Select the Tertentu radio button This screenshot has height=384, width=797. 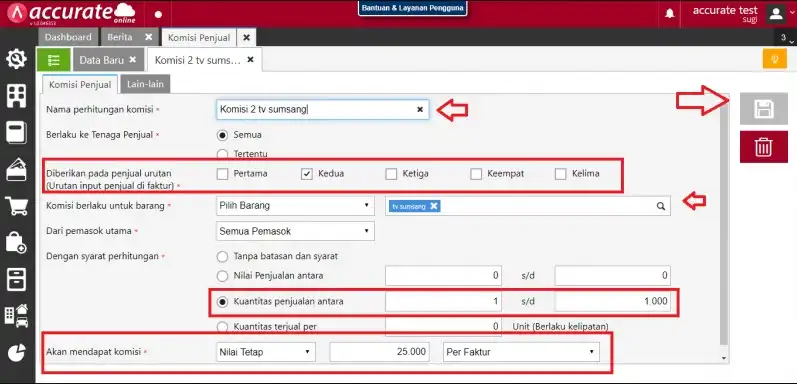(222, 154)
